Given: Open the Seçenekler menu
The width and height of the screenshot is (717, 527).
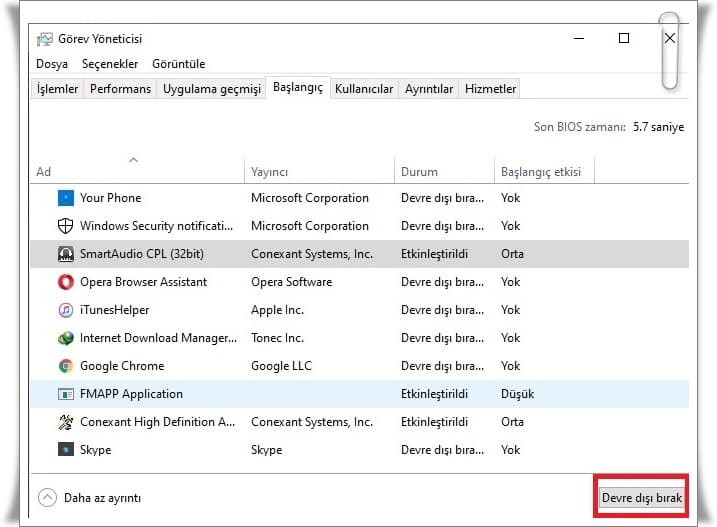Looking at the screenshot, I should 110,64.
